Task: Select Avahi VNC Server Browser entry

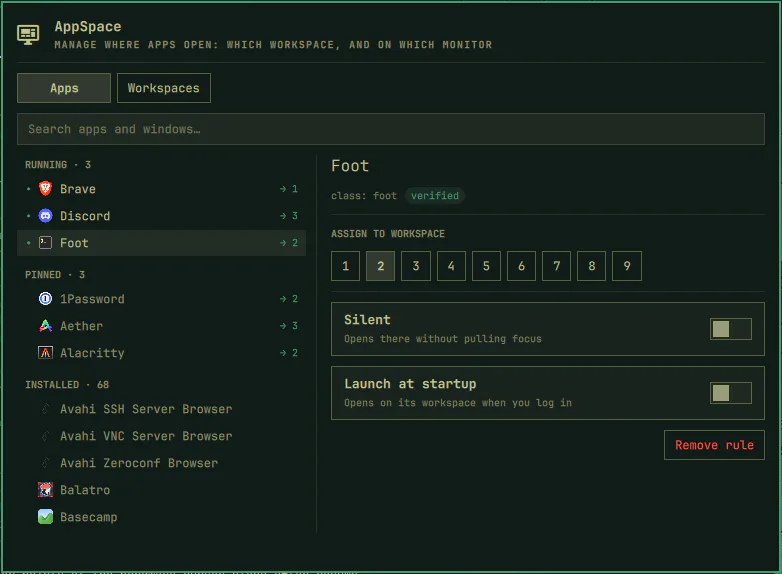Action: pyautogui.click(x=162, y=436)
